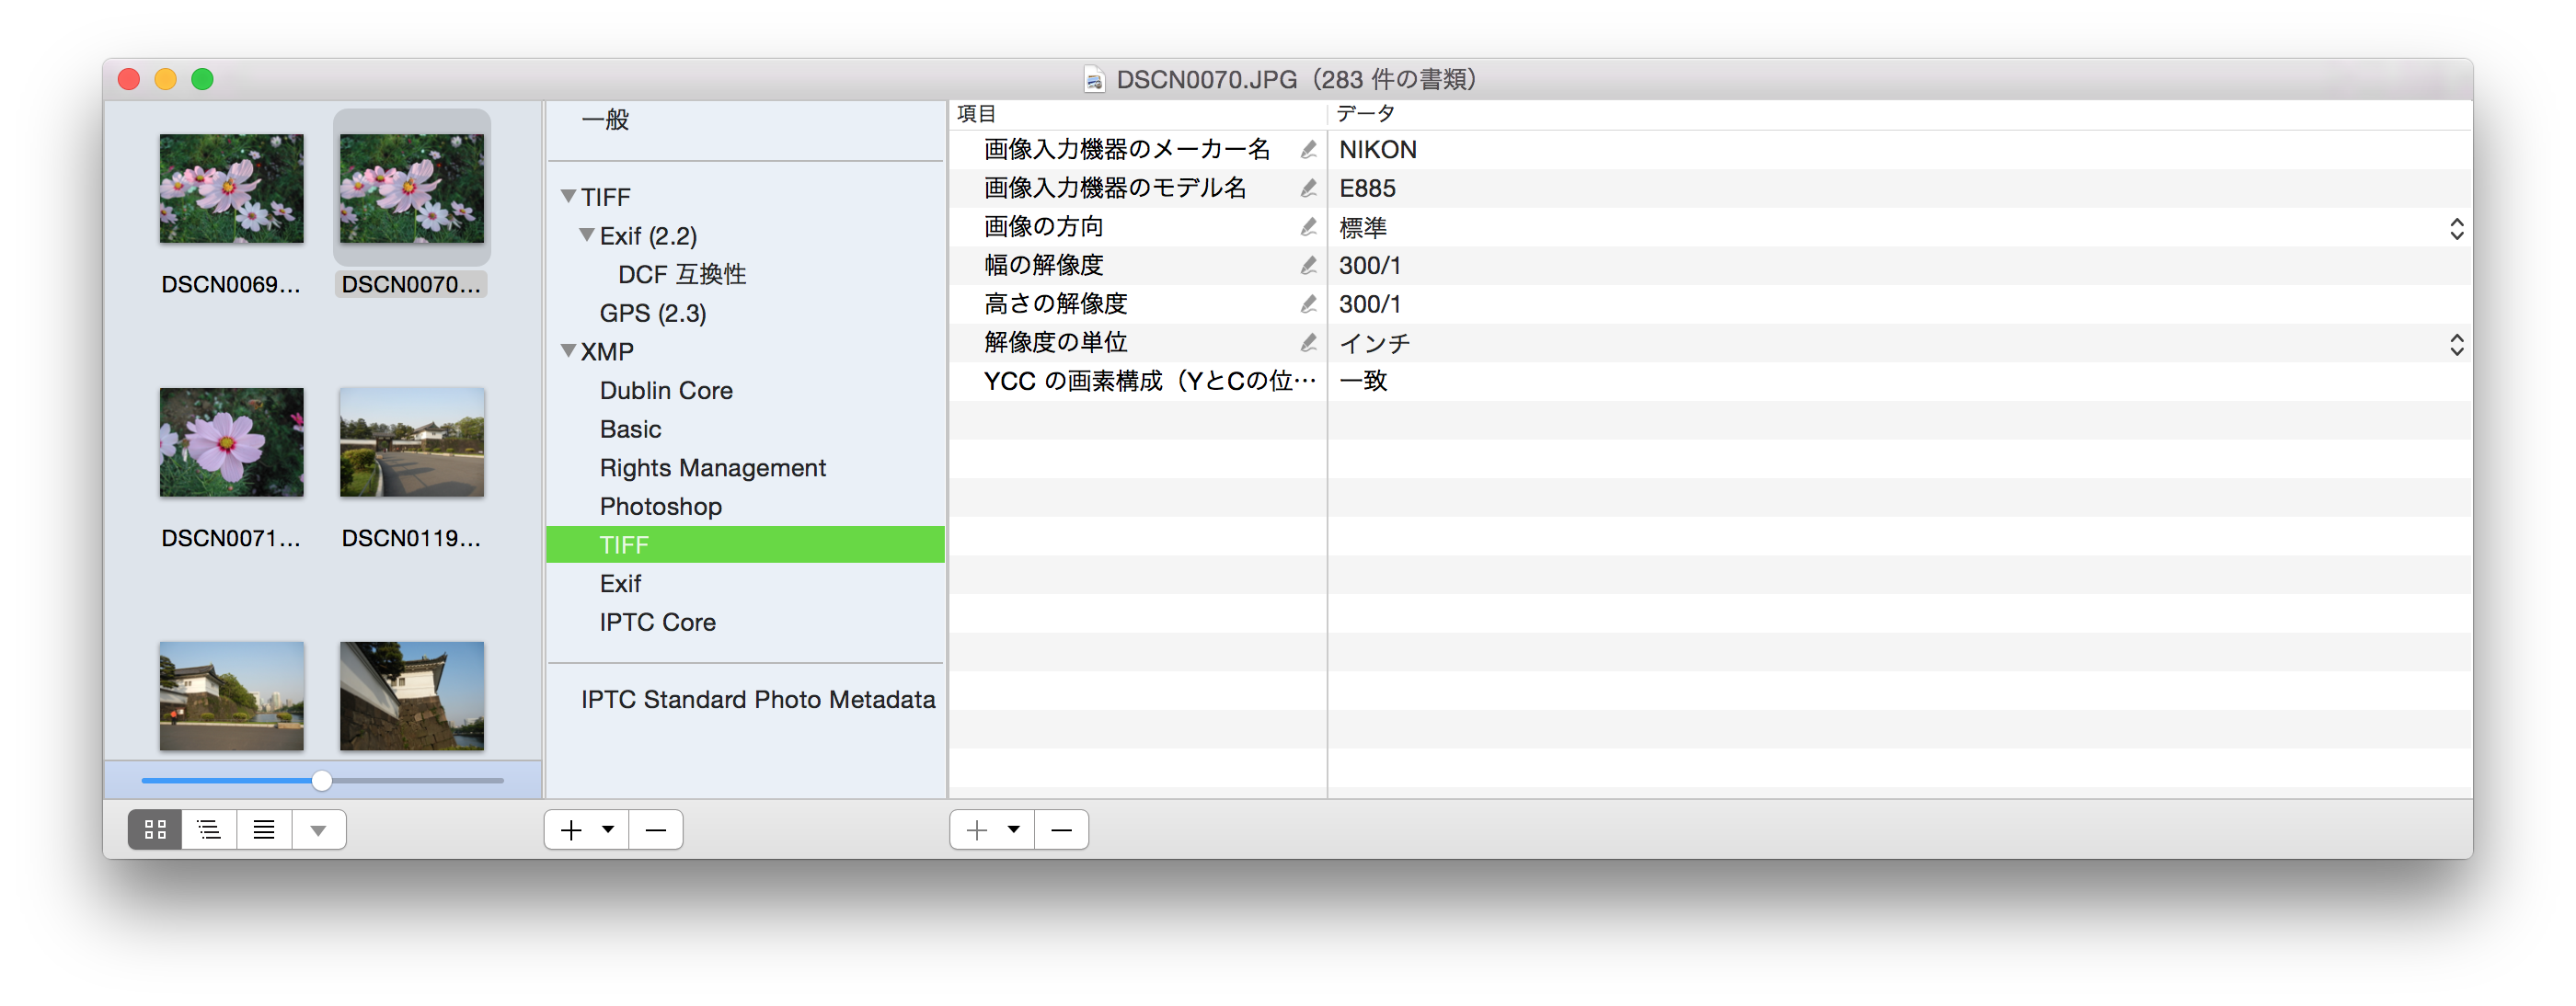Select the 一般 category
Viewport: 2576px width, 1006px height.
[x=605, y=120]
